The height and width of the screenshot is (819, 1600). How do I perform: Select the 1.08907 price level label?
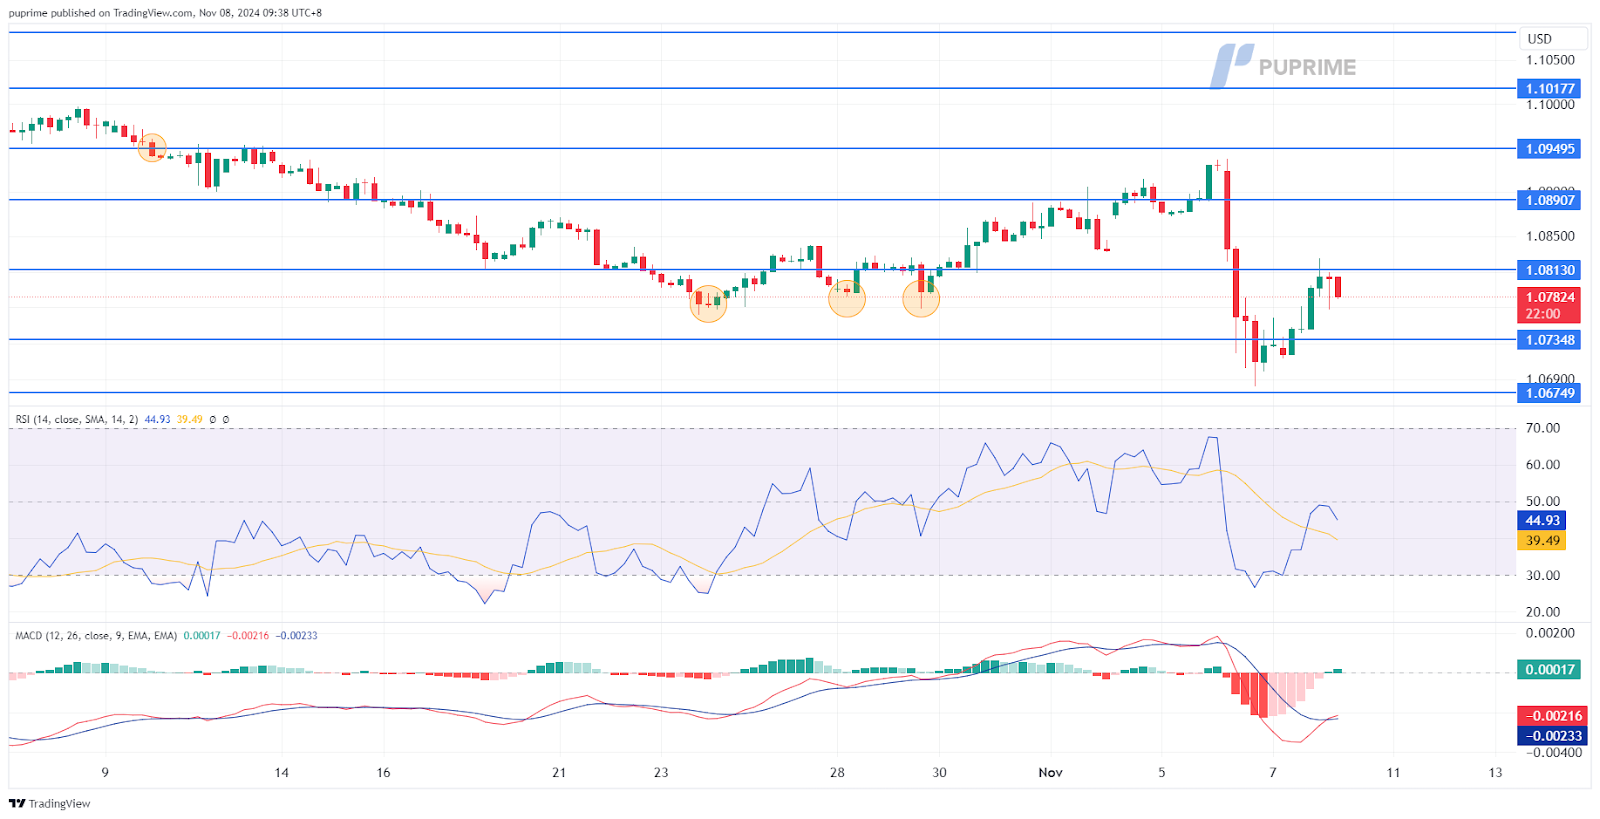[x=1549, y=200]
